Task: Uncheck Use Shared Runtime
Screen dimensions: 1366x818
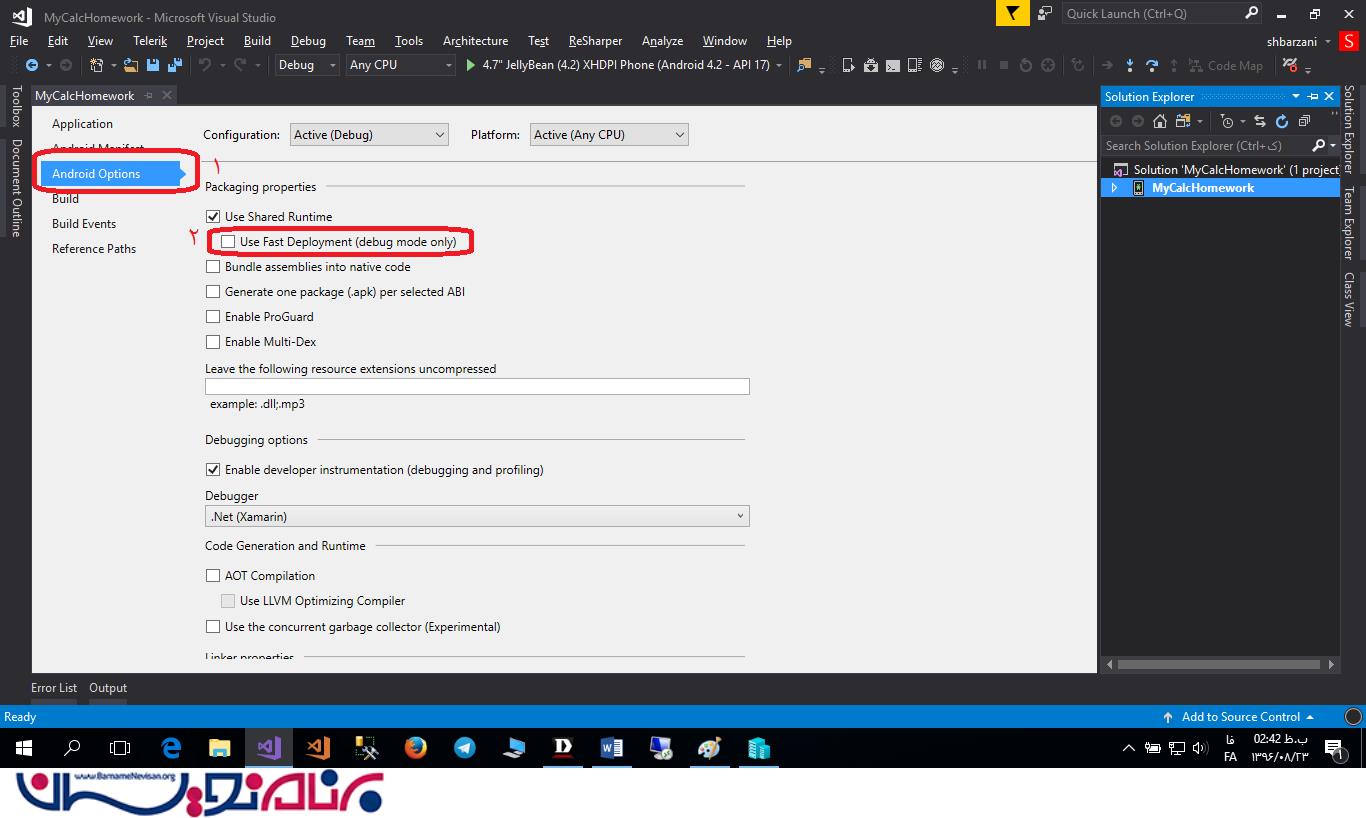Action: pyautogui.click(x=213, y=217)
